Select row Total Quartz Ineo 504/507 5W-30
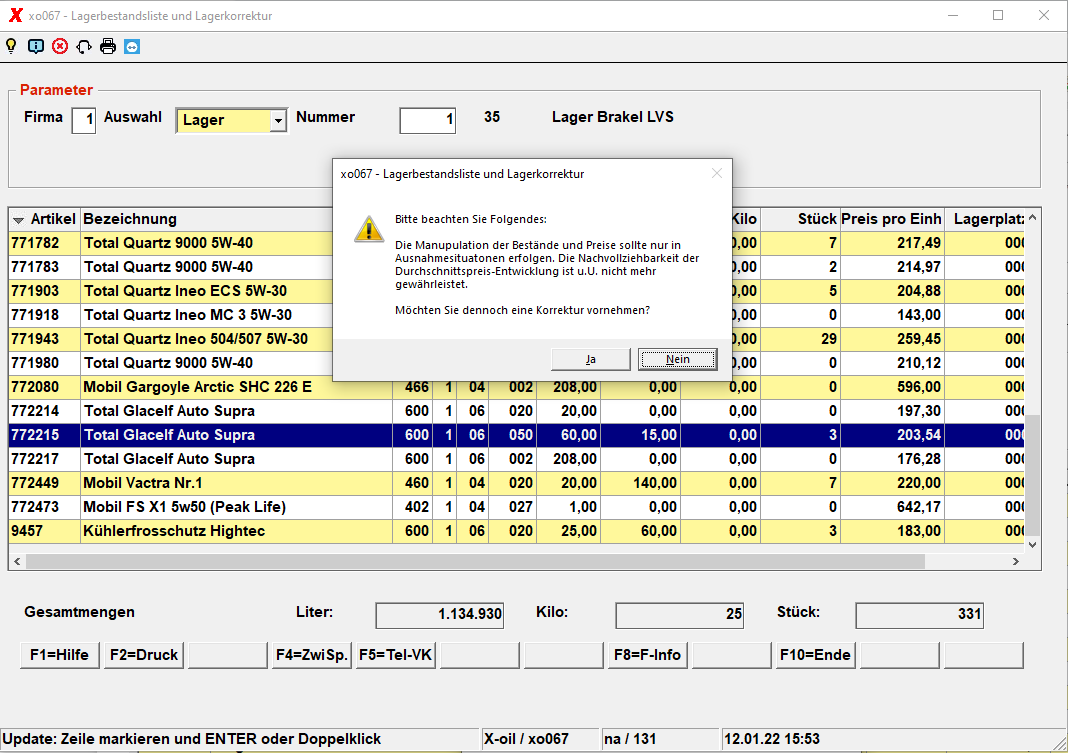Image resolution: width=1068 pixels, height=753 pixels. click(517, 339)
